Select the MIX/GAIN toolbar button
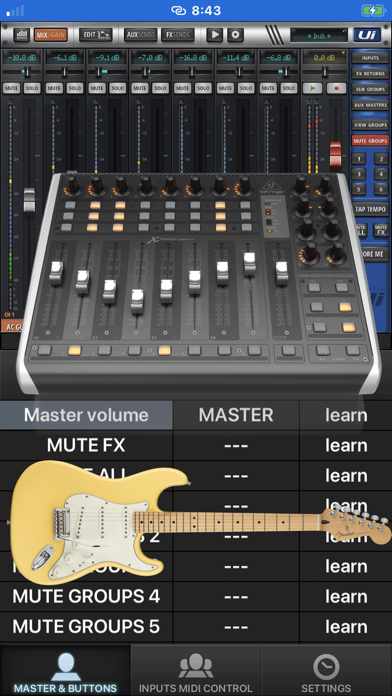 click(51, 35)
